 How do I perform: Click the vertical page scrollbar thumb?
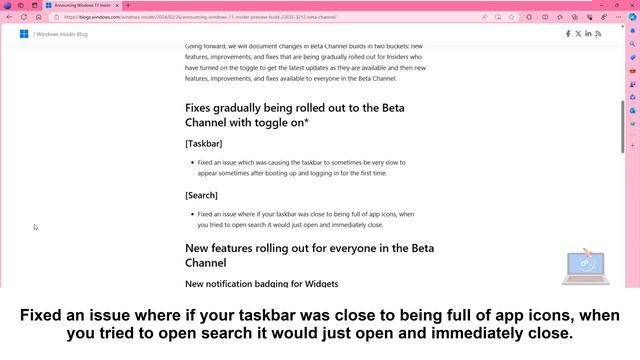pyautogui.click(x=622, y=127)
